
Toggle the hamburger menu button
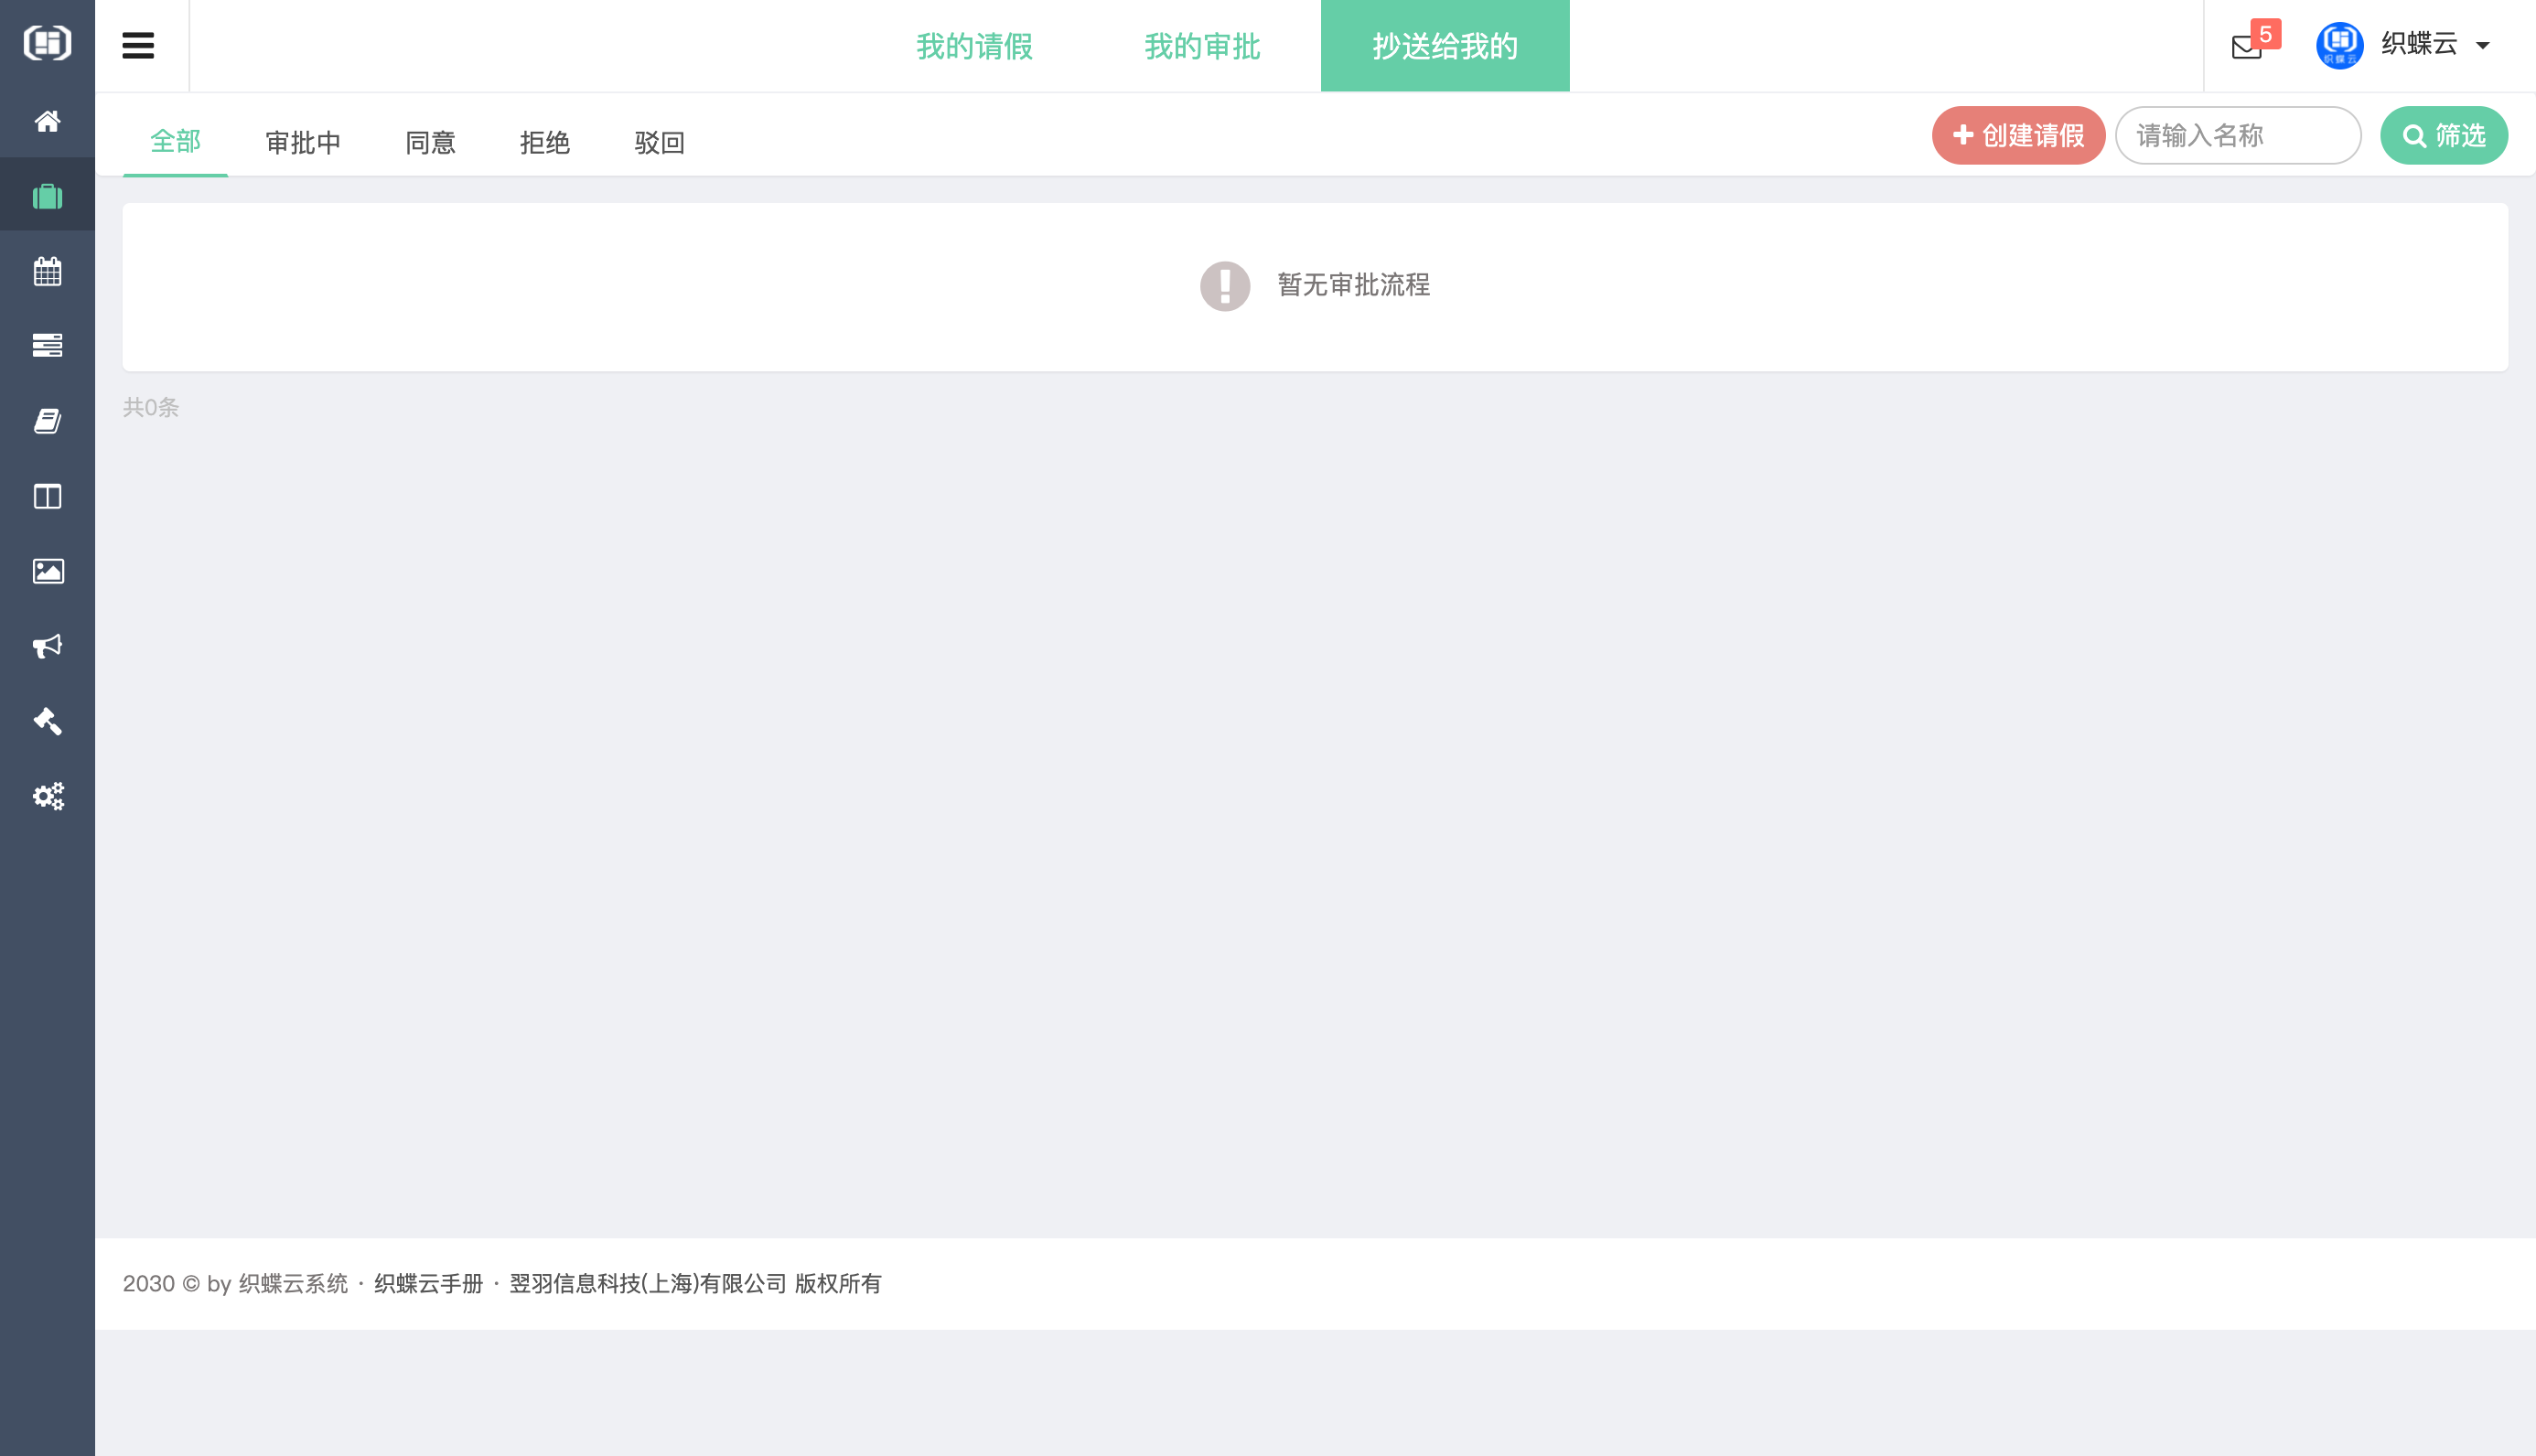[x=138, y=45]
